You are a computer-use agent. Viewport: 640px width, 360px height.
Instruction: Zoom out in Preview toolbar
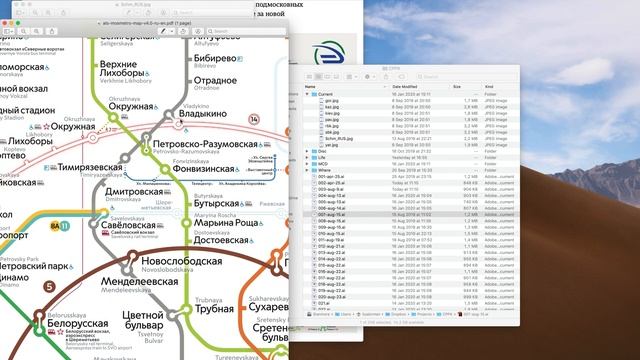coord(24,31)
